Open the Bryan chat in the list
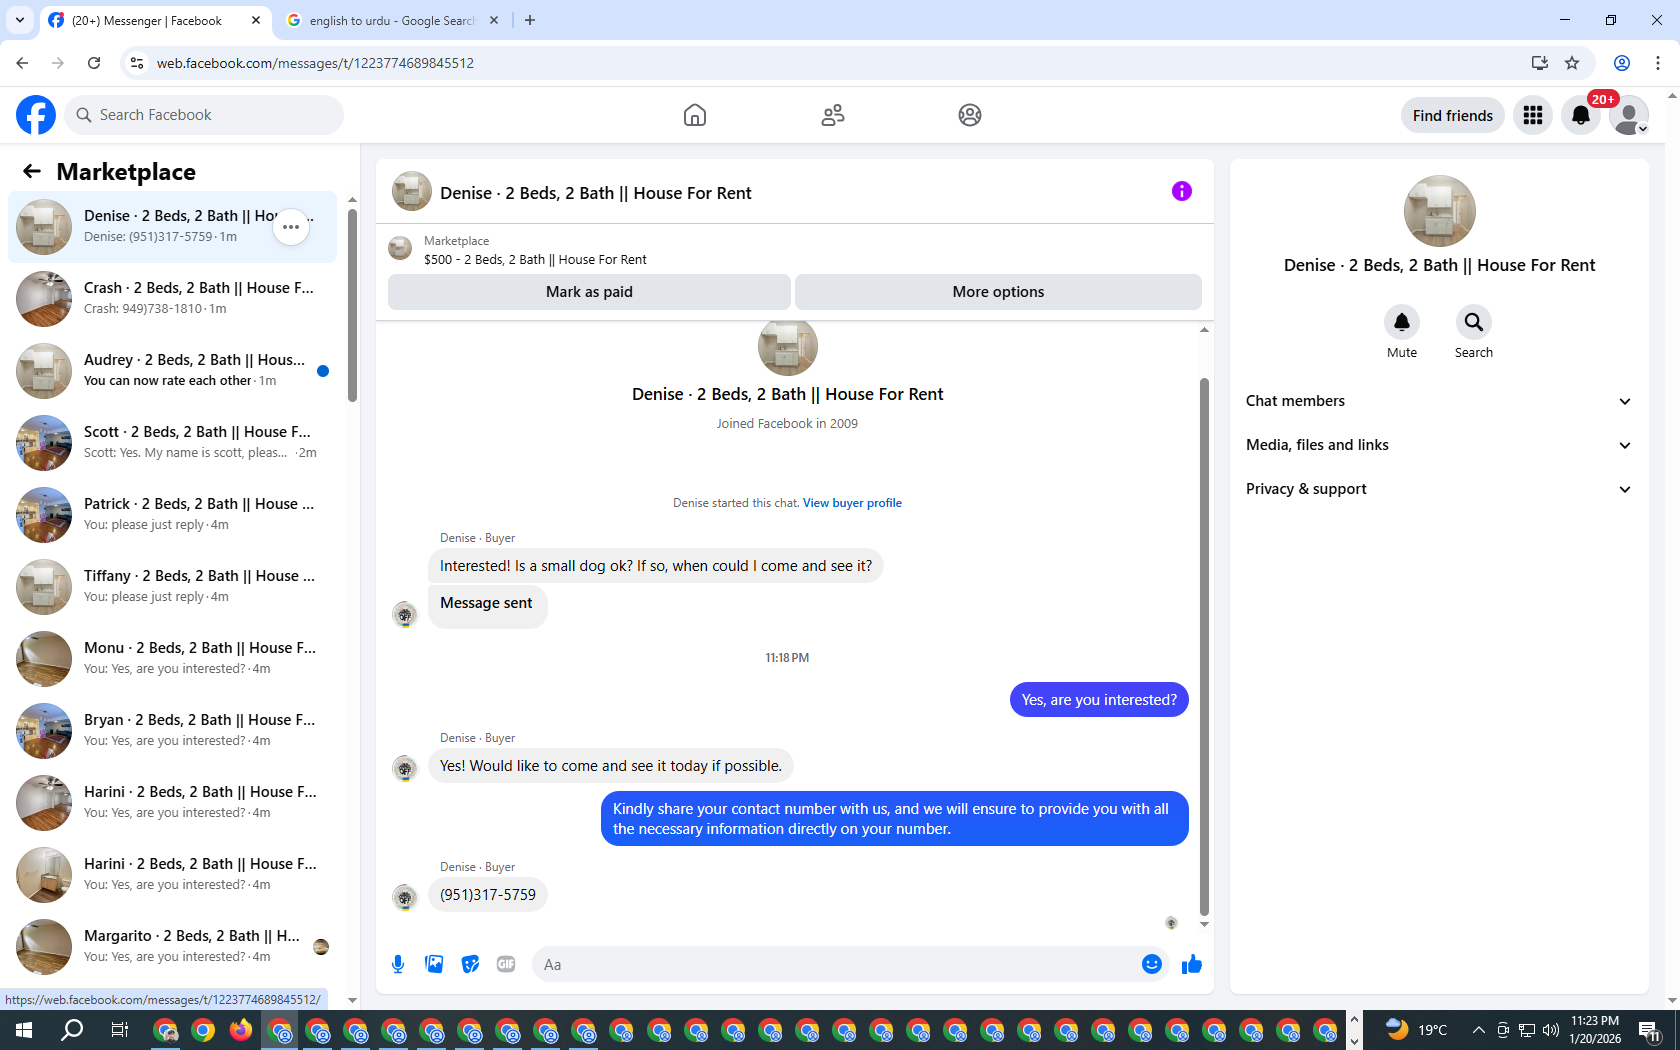The width and height of the screenshot is (1680, 1050). [x=172, y=731]
